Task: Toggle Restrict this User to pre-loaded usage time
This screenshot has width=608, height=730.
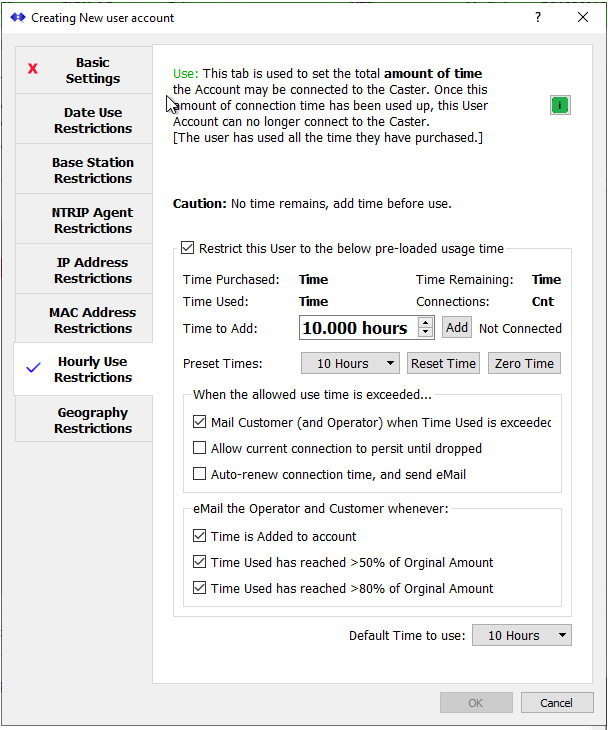Action: click(188, 248)
